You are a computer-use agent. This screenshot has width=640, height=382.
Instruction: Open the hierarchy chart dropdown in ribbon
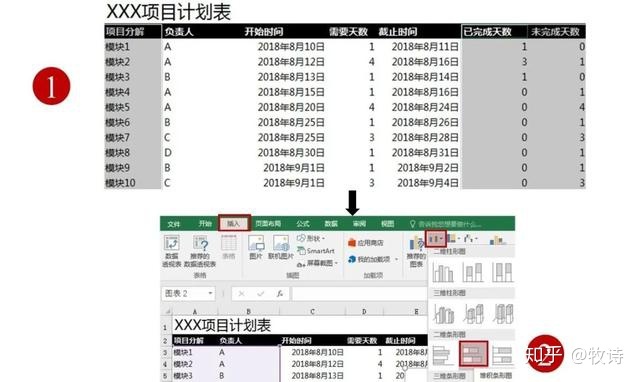pos(454,238)
